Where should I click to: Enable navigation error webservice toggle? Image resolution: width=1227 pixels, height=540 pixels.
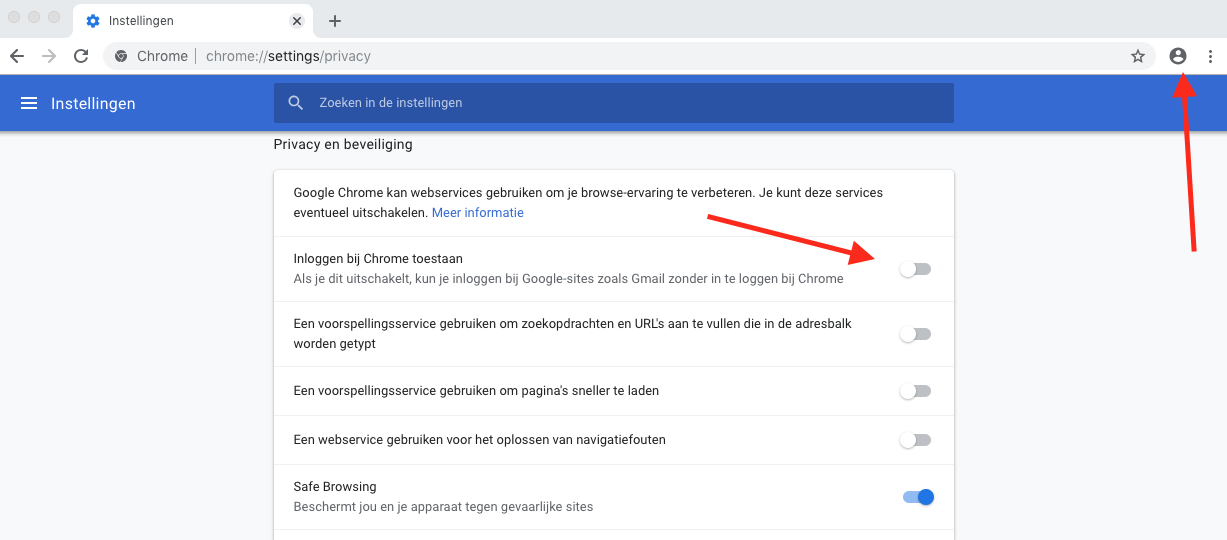point(915,440)
